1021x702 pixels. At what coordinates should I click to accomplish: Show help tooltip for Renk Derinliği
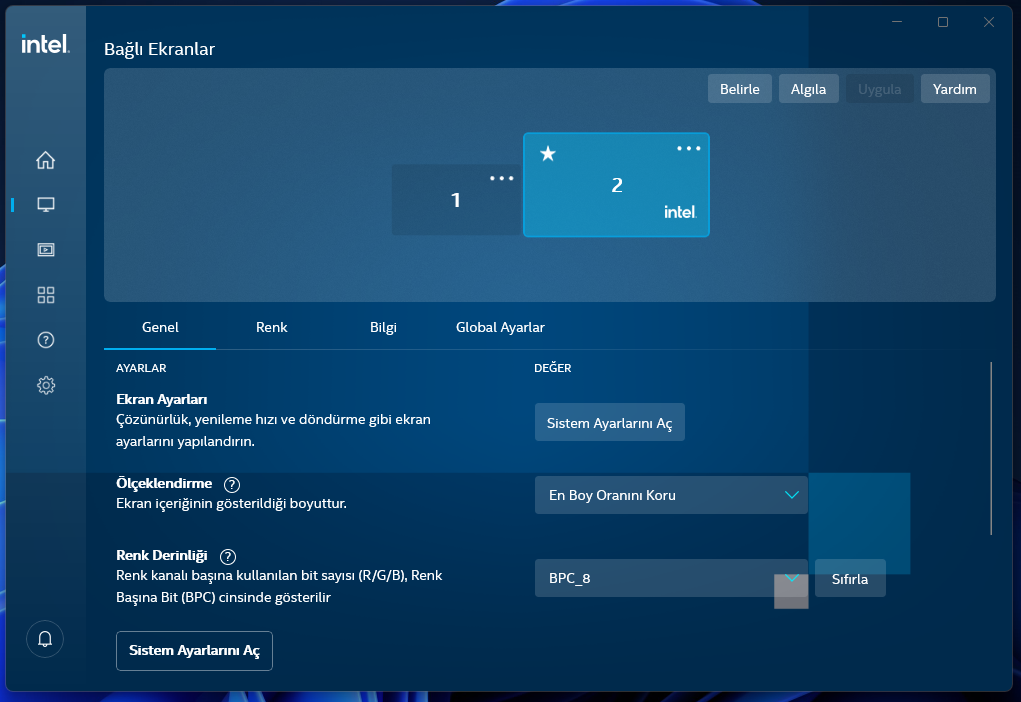click(x=228, y=557)
